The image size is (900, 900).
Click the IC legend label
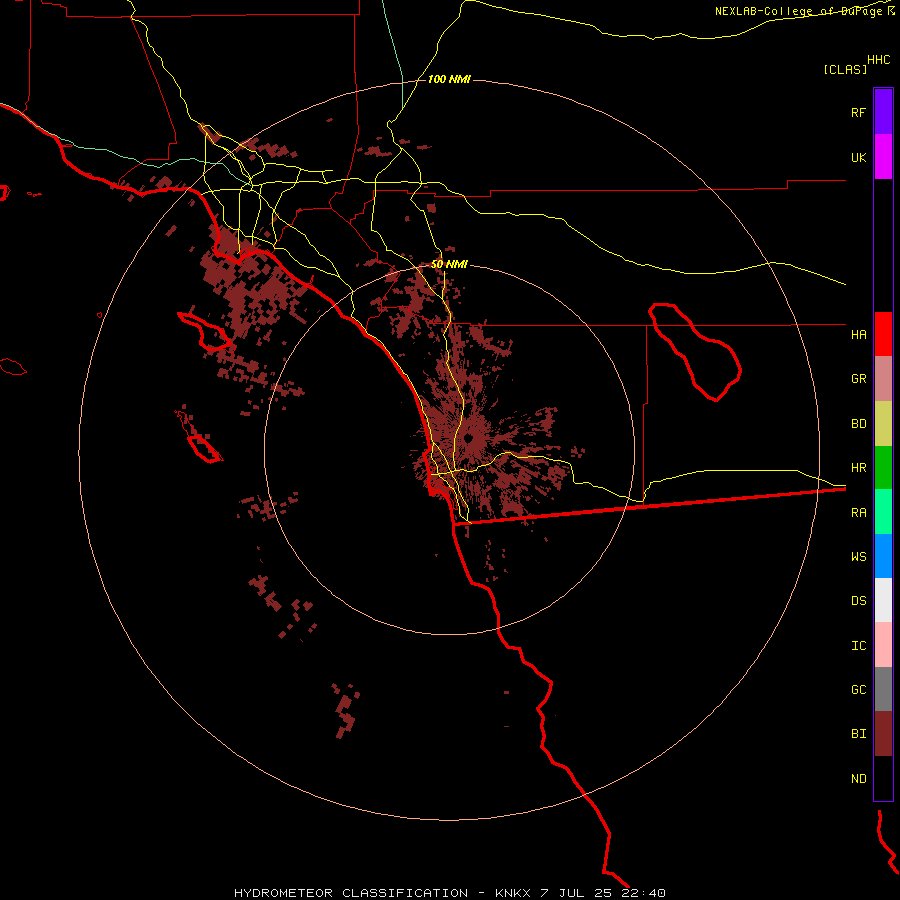coord(858,646)
